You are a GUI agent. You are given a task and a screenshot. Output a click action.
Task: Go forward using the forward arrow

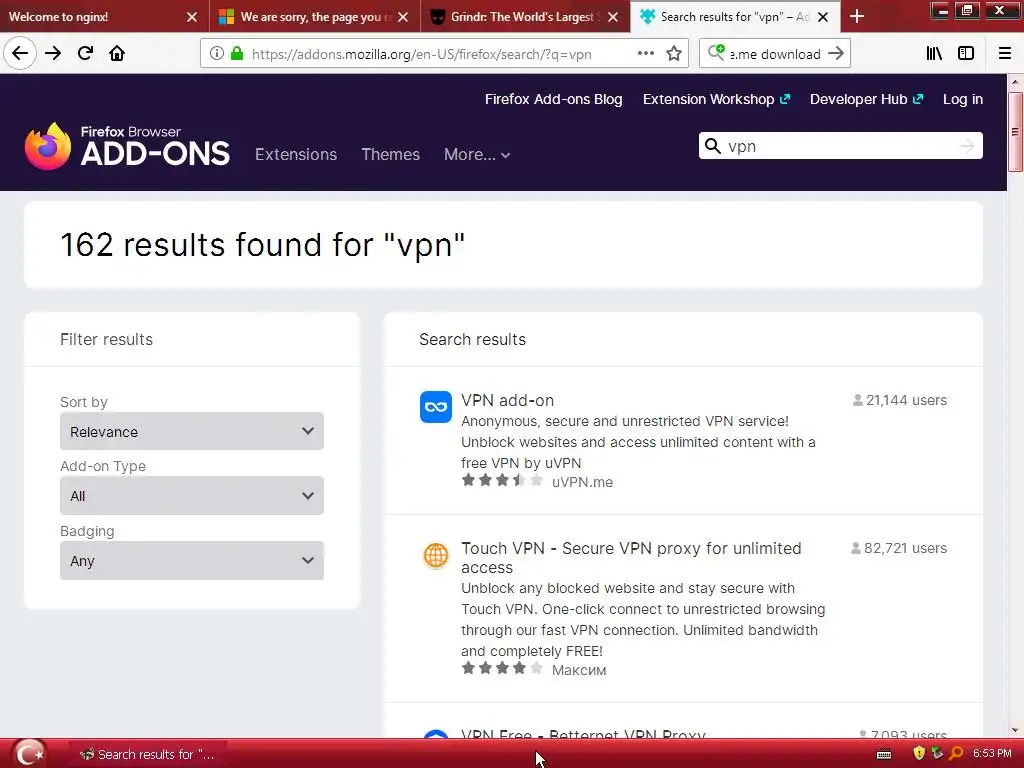(x=53, y=53)
